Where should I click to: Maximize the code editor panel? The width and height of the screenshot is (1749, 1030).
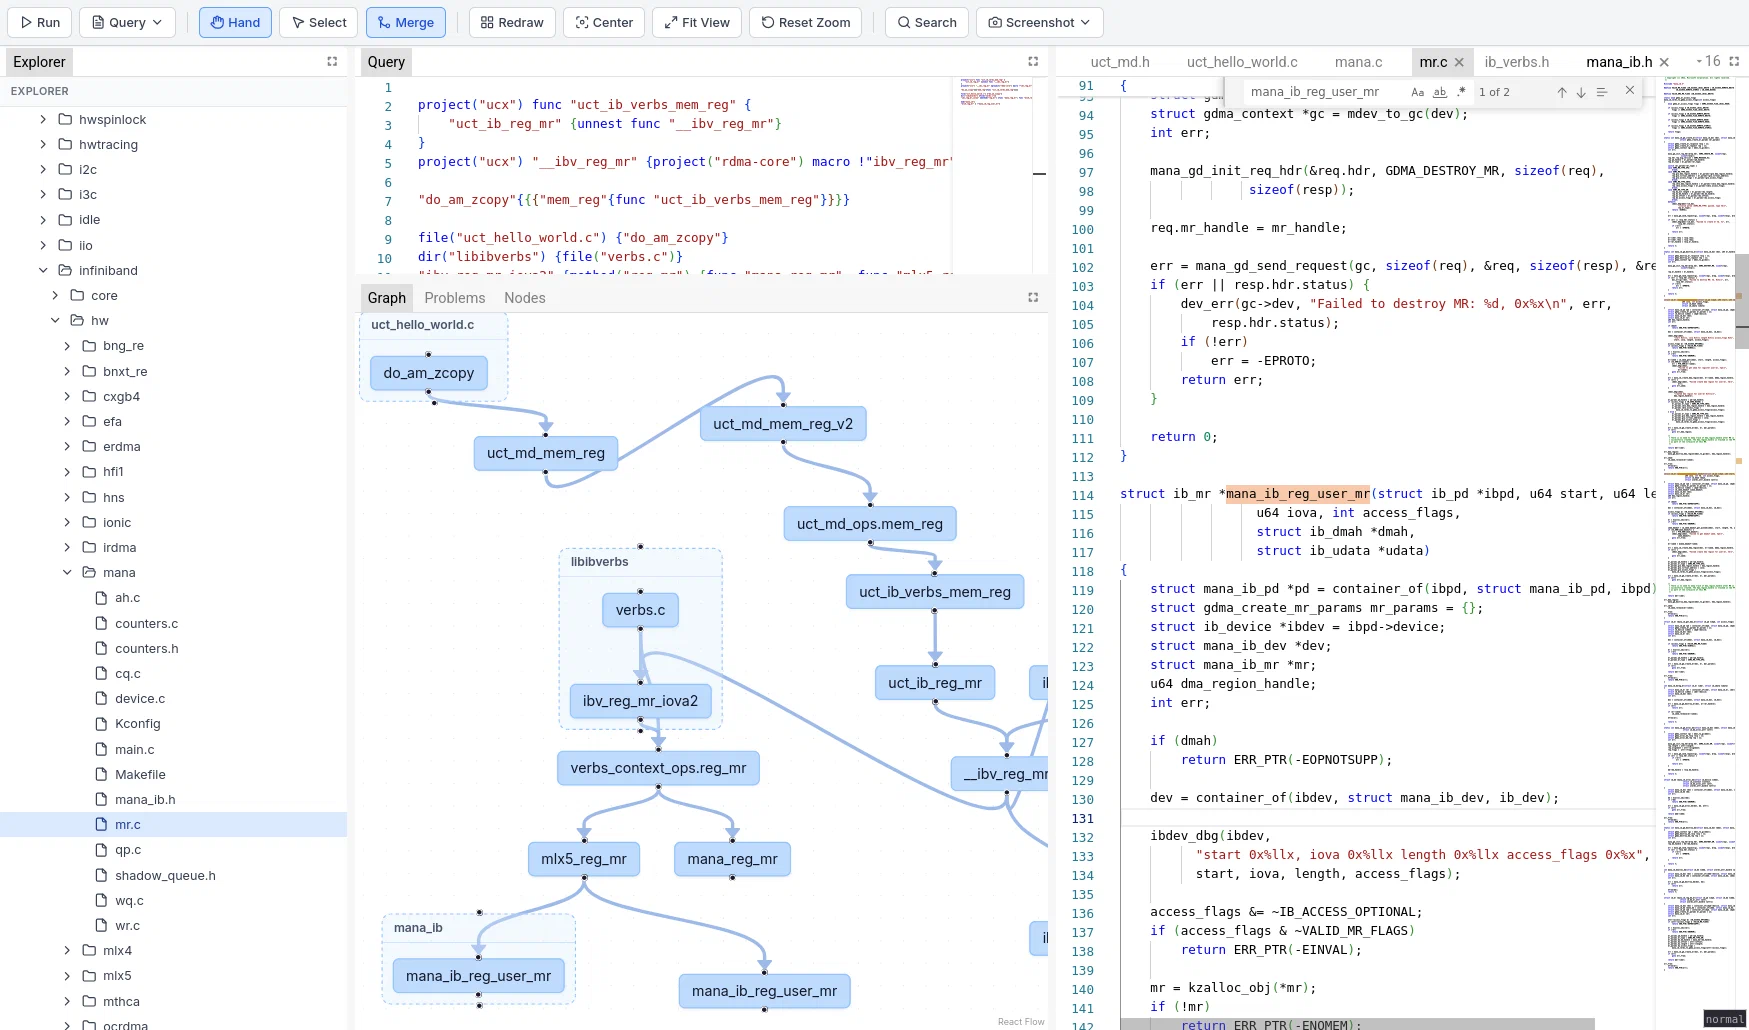1734,61
